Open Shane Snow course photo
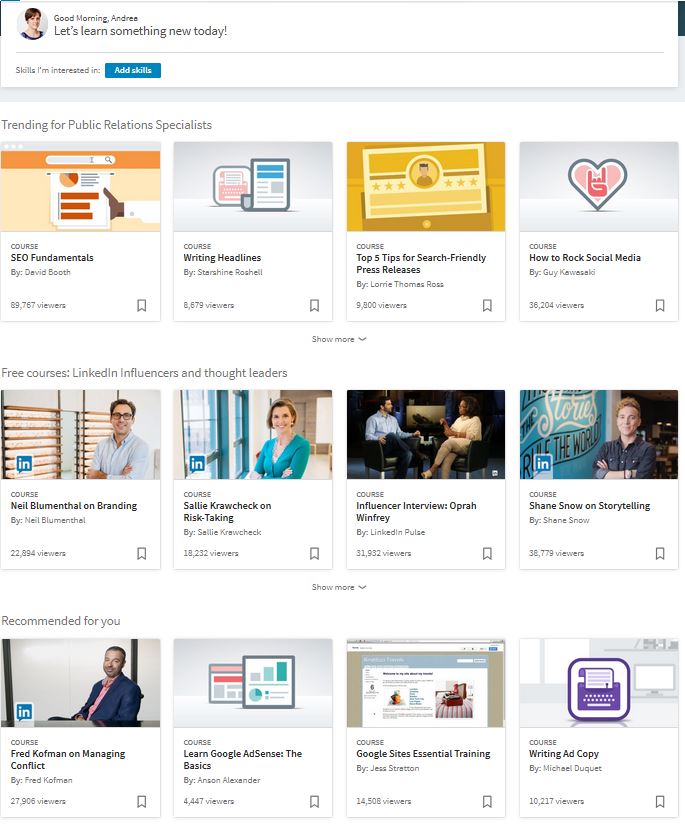685x824 pixels. coord(599,435)
